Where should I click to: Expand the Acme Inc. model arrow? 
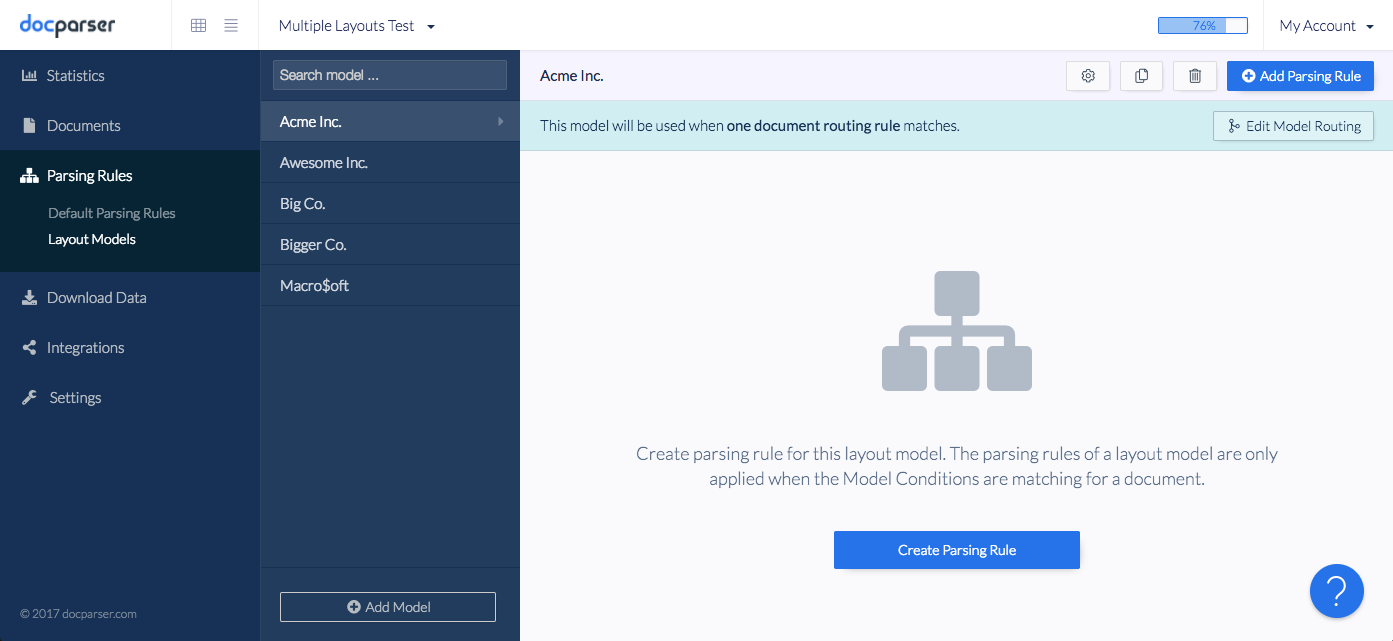[501, 122]
